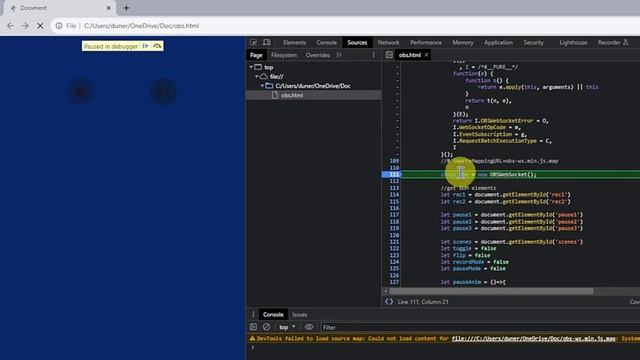The image size is (640, 360).
Task: Collapse the top frame tree node
Action: (251, 67)
